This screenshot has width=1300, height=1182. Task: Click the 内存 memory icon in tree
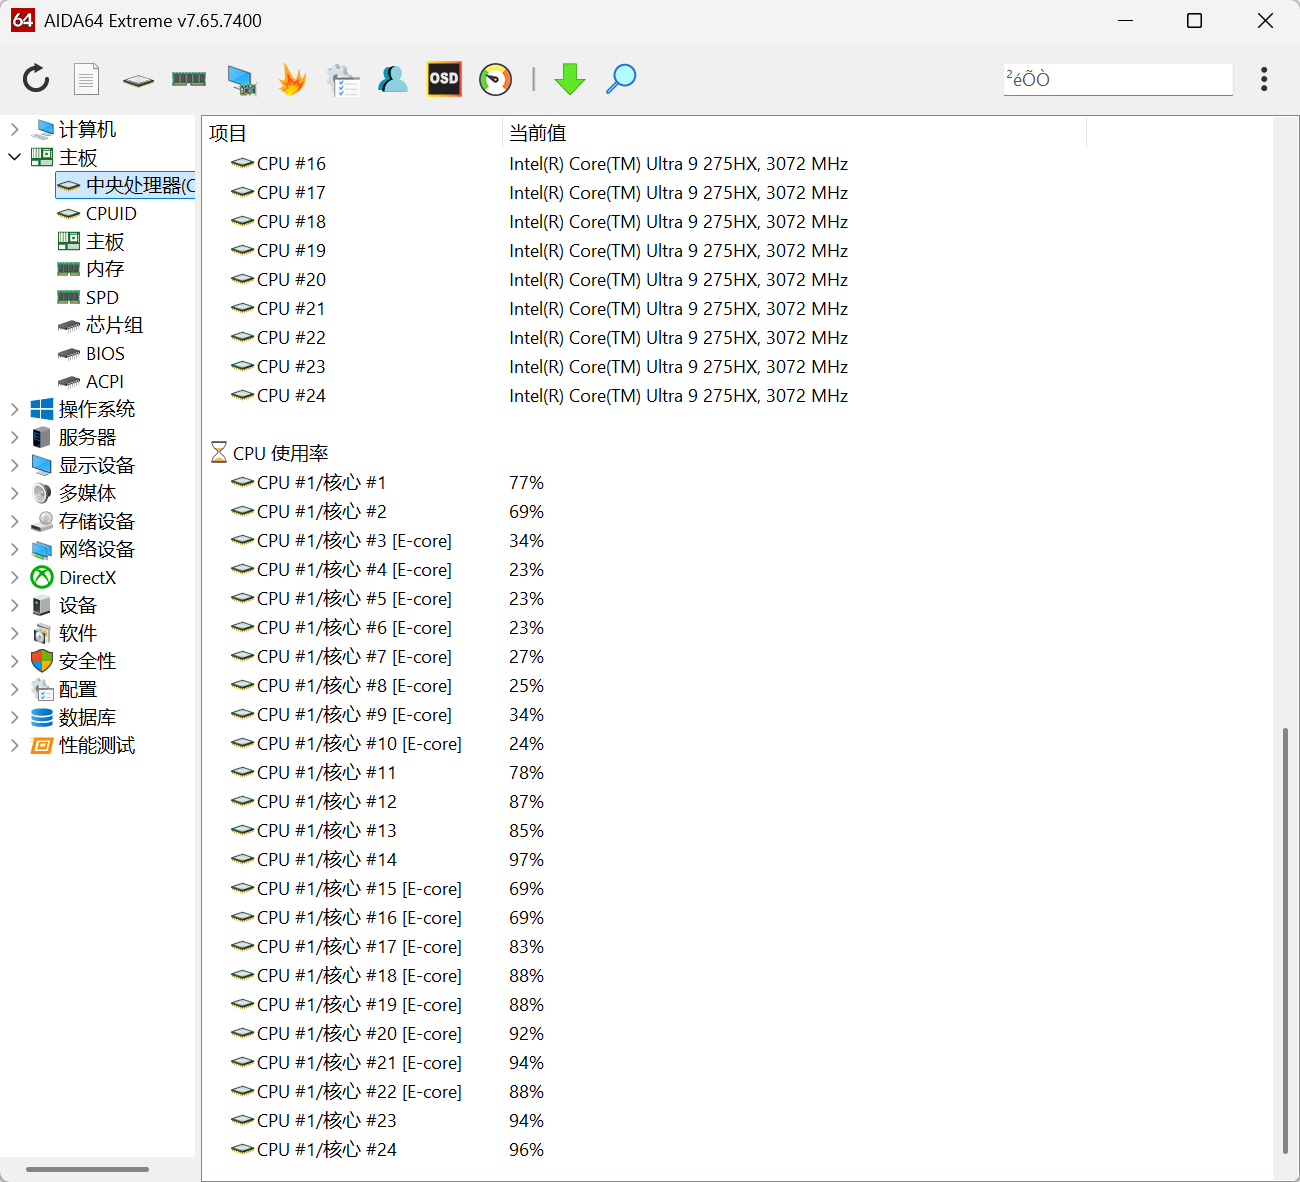click(68, 269)
